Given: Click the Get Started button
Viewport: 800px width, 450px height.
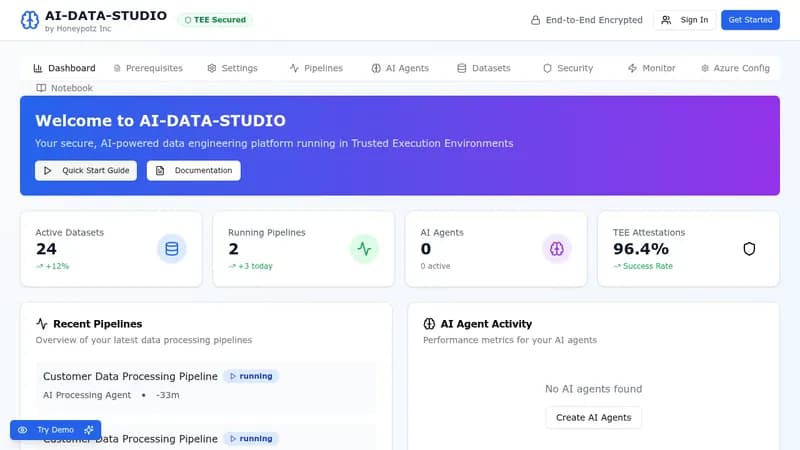Looking at the screenshot, I should coord(750,20).
